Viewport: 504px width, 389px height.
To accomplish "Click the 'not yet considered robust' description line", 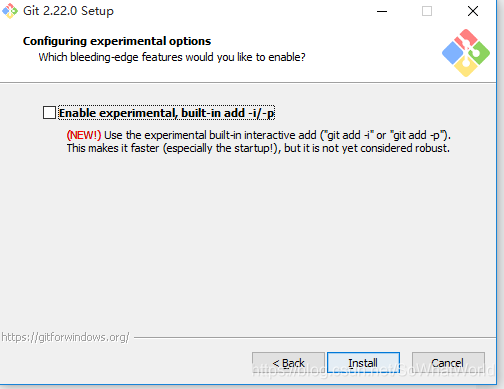I will (x=258, y=148).
